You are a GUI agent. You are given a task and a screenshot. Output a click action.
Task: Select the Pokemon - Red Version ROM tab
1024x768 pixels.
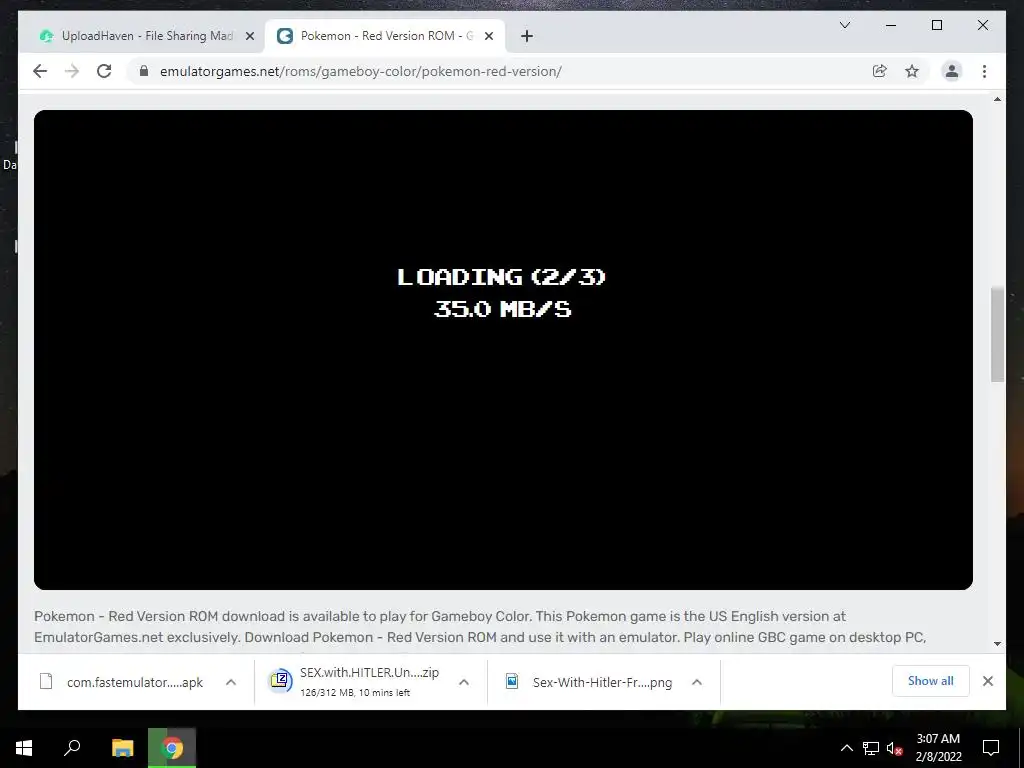coord(384,36)
